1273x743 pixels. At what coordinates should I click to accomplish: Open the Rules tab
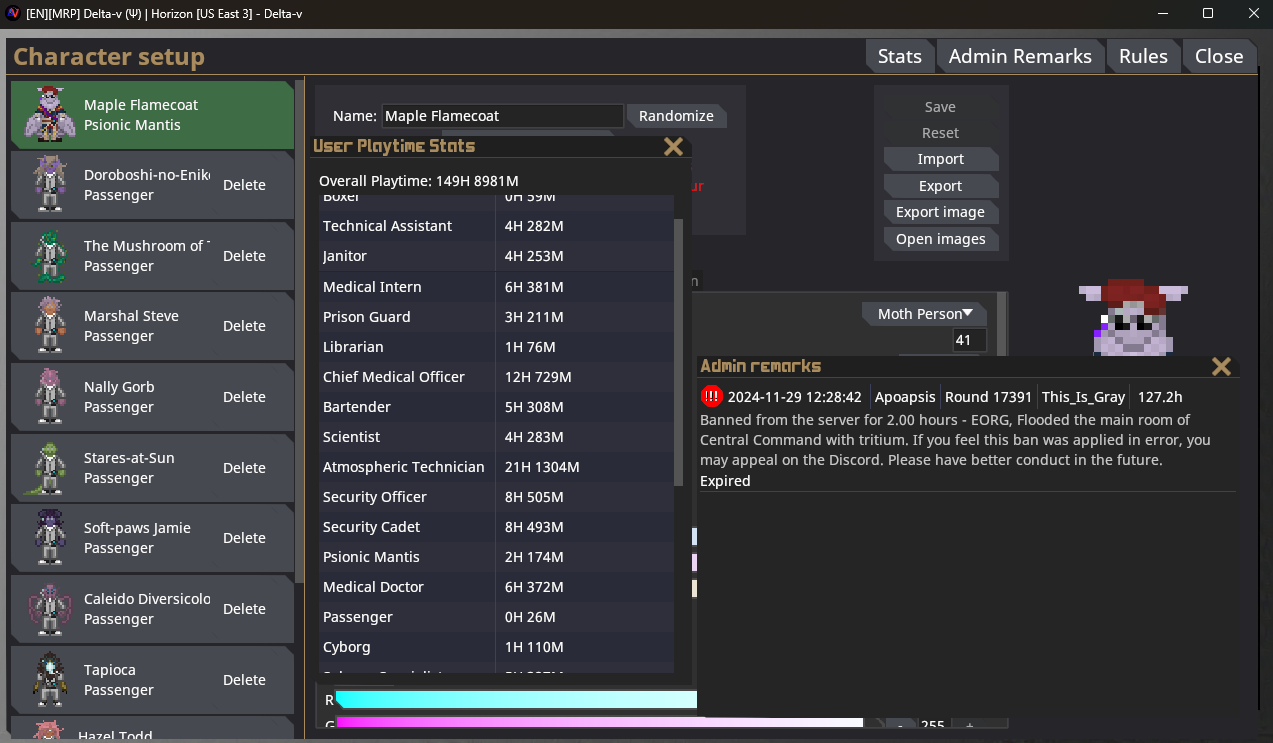[1143, 56]
